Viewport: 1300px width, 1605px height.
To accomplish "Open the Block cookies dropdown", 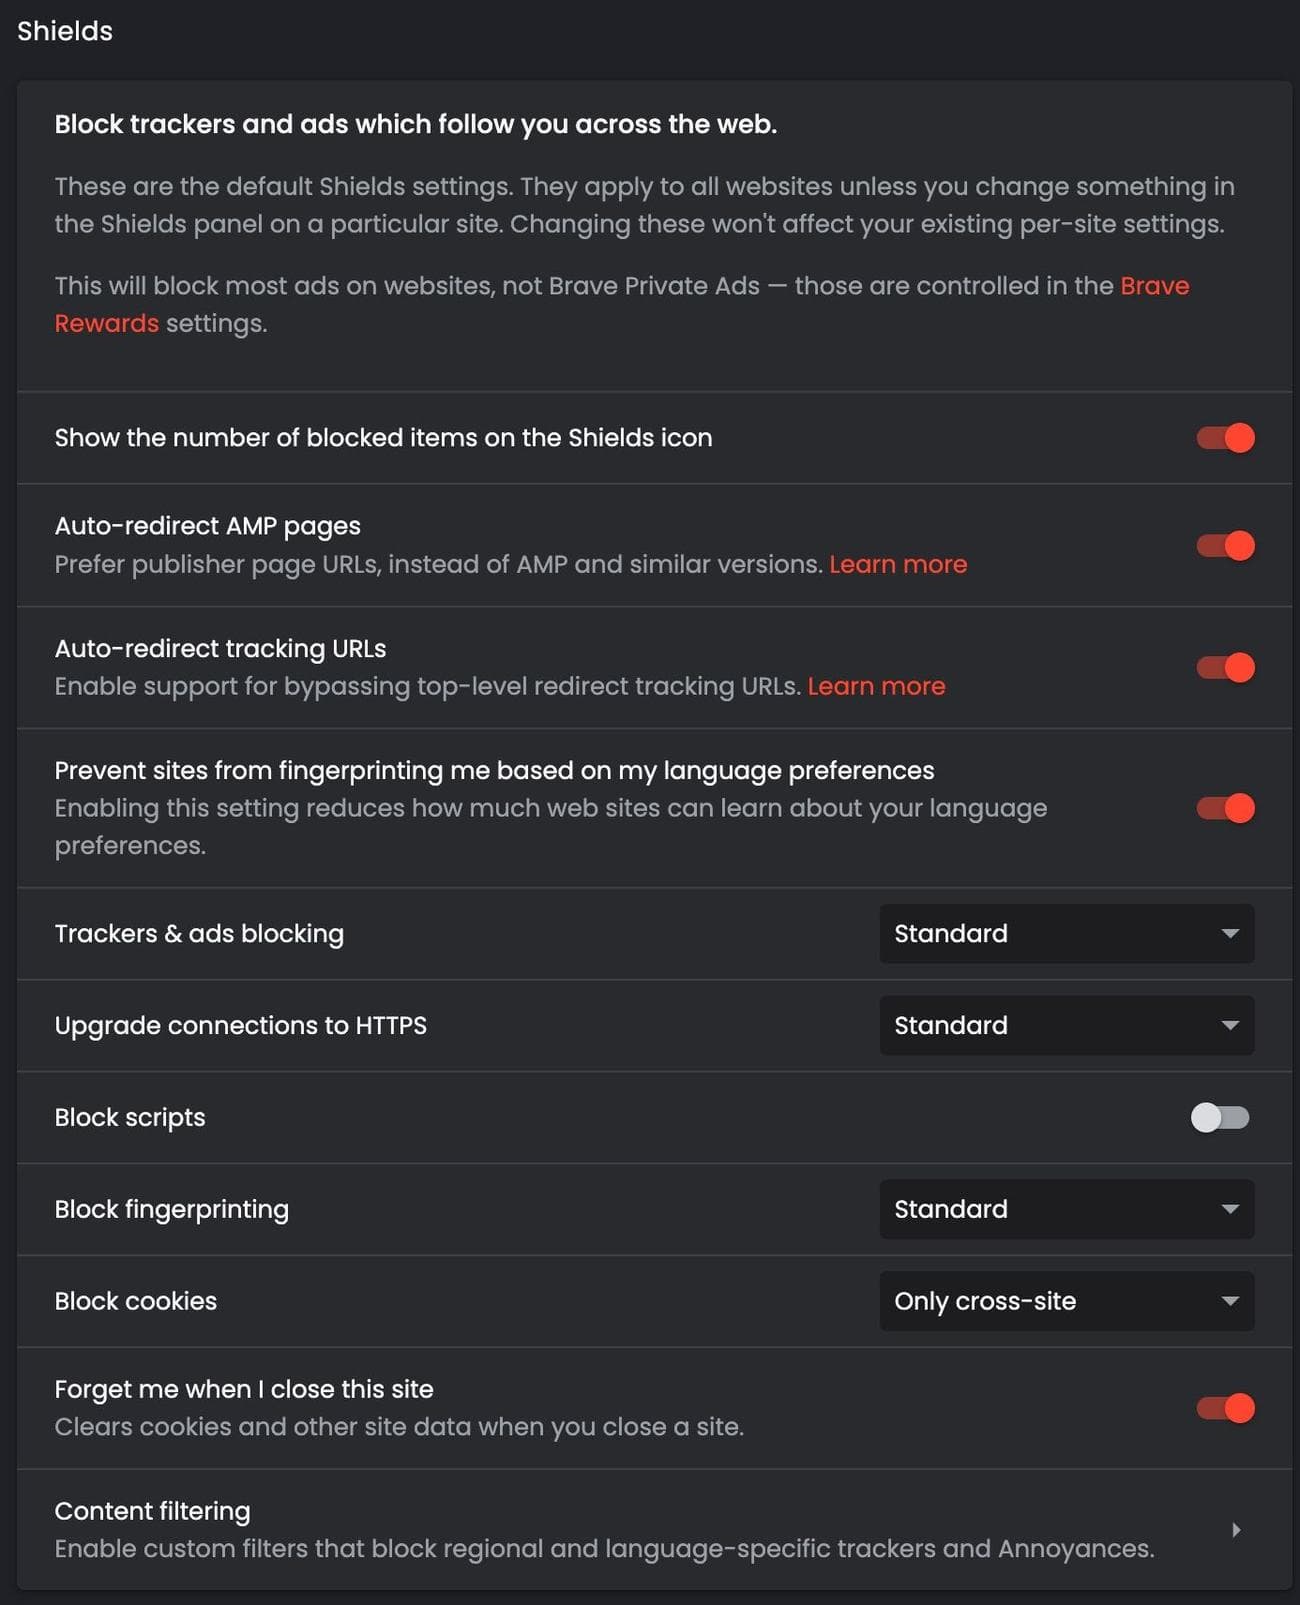I will pyautogui.click(x=1065, y=1301).
